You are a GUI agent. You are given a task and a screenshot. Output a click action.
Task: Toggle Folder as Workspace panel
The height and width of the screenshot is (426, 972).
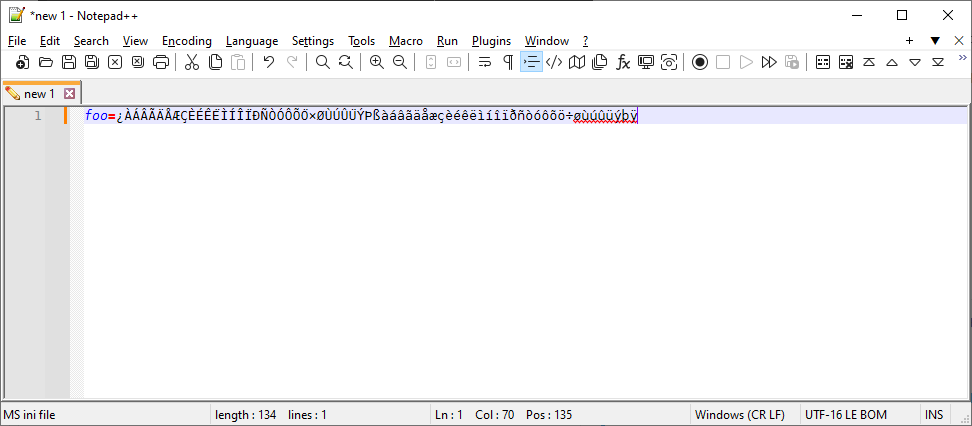tap(646, 62)
